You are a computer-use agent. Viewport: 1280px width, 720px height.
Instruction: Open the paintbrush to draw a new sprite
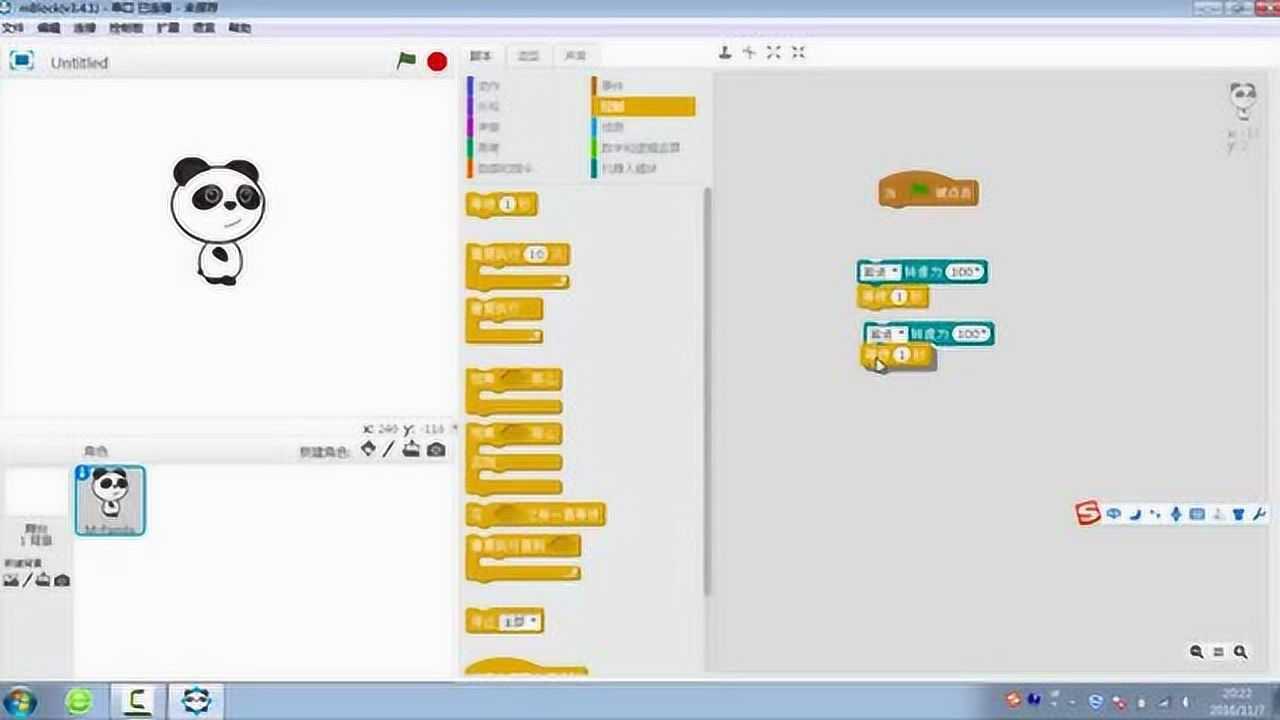coord(388,450)
